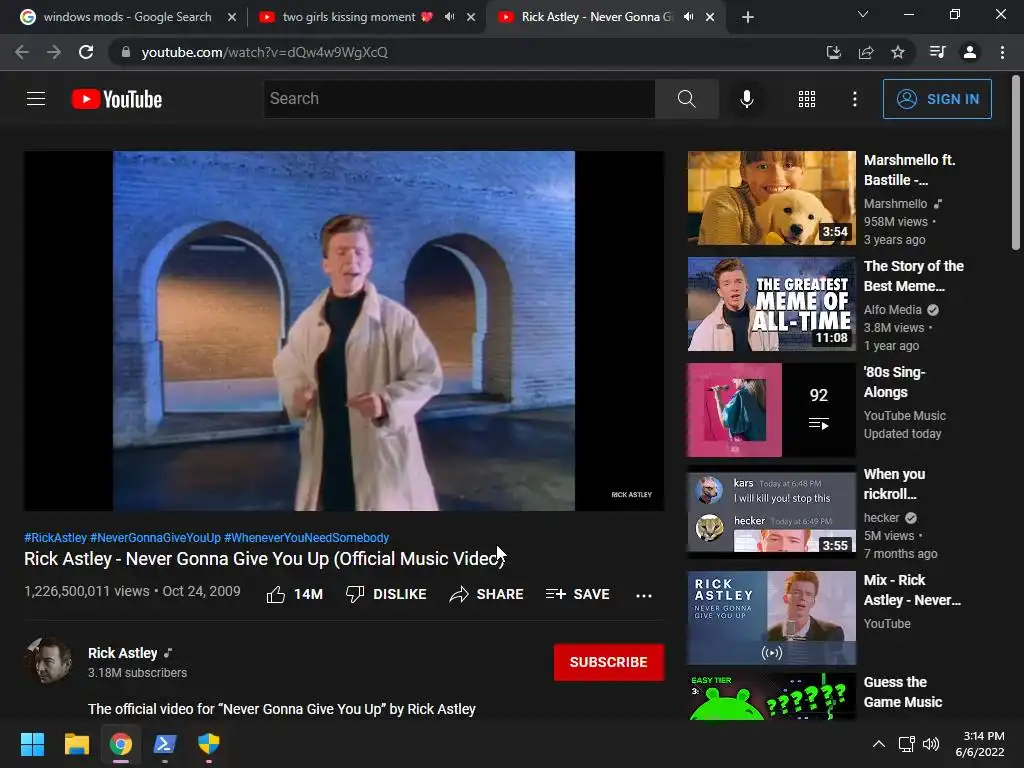Open the '80s Sing-Alongs playlist thumbnail
Image resolution: width=1024 pixels, height=768 pixels.
[771, 409]
